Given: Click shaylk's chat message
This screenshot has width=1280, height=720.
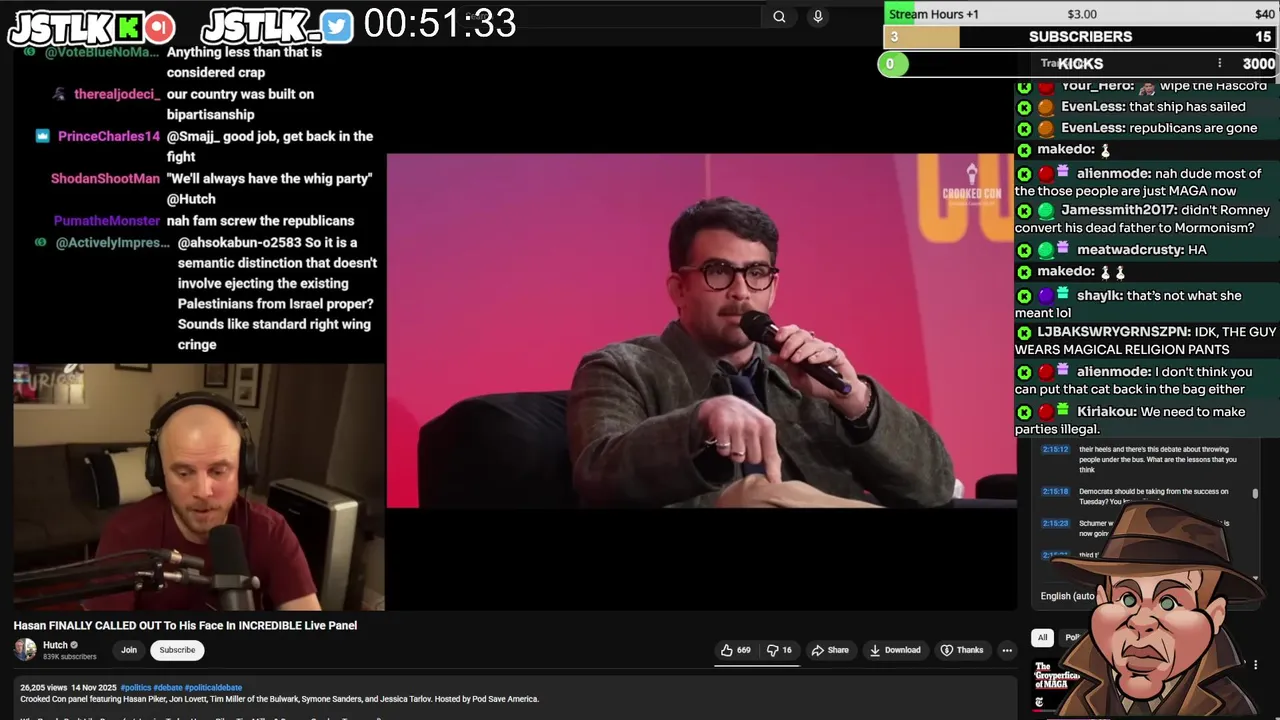Looking at the screenshot, I should coord(1147,304).
